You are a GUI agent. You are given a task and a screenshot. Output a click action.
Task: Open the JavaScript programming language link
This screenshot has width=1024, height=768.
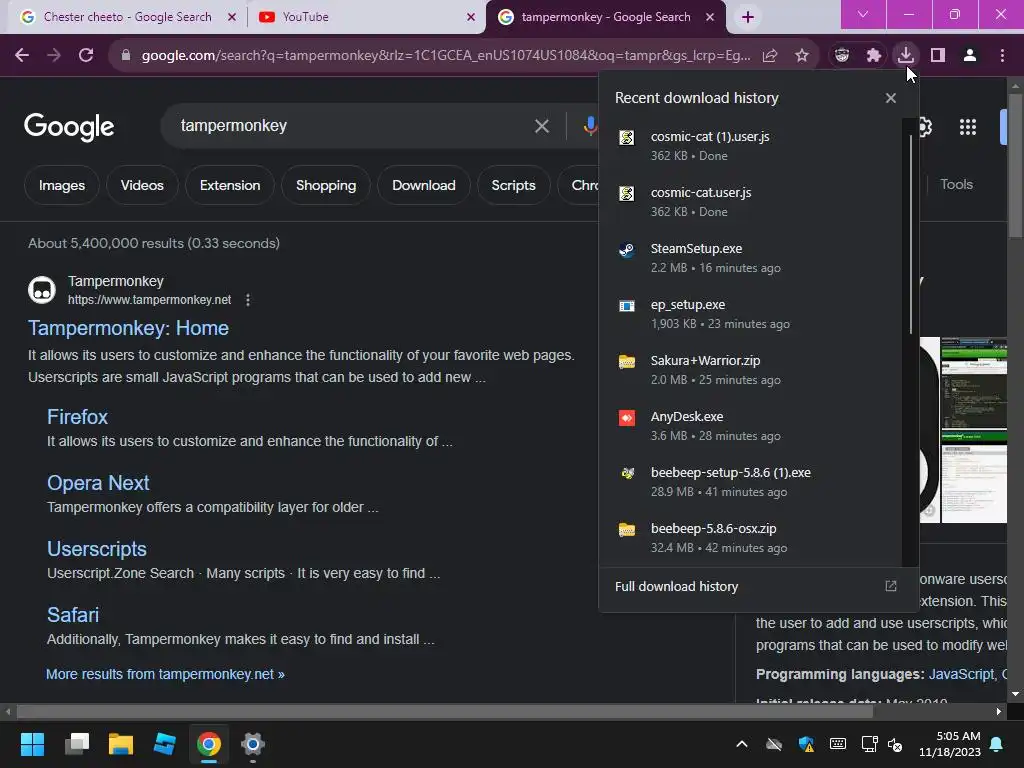pos(961,674)
